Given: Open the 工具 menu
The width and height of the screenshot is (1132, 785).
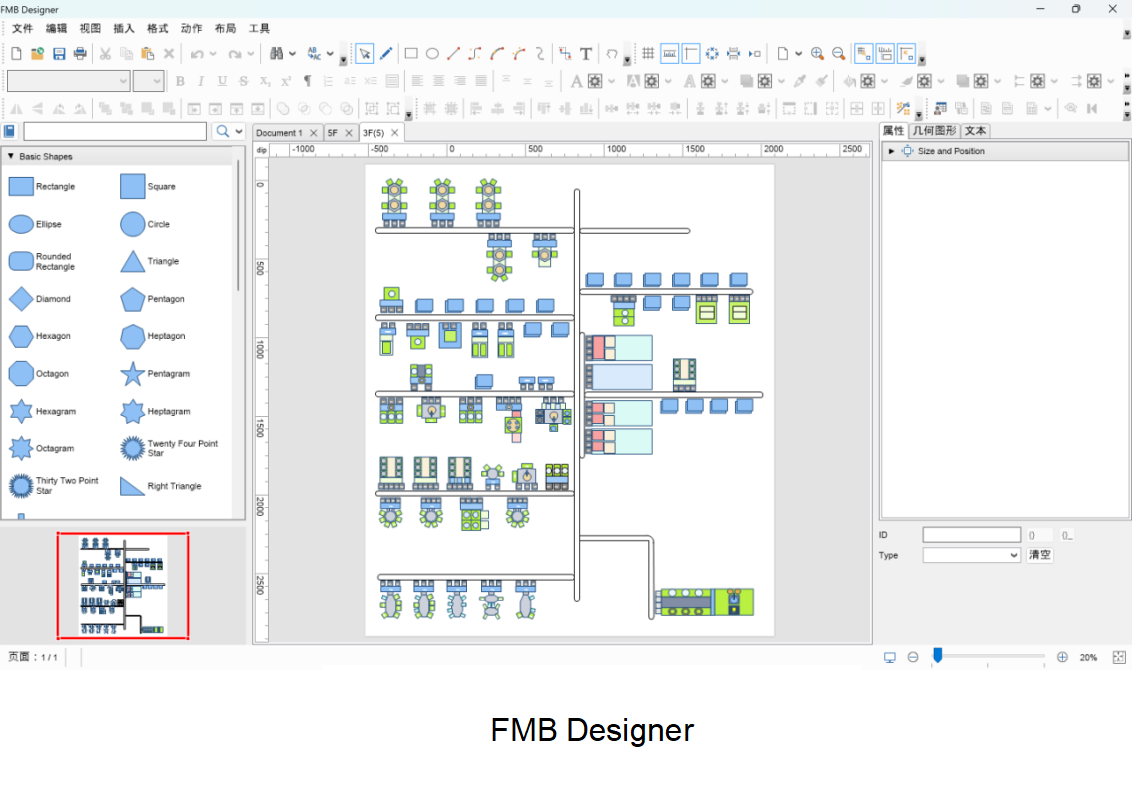Looking at the screenshot, I should click(259, 28).
